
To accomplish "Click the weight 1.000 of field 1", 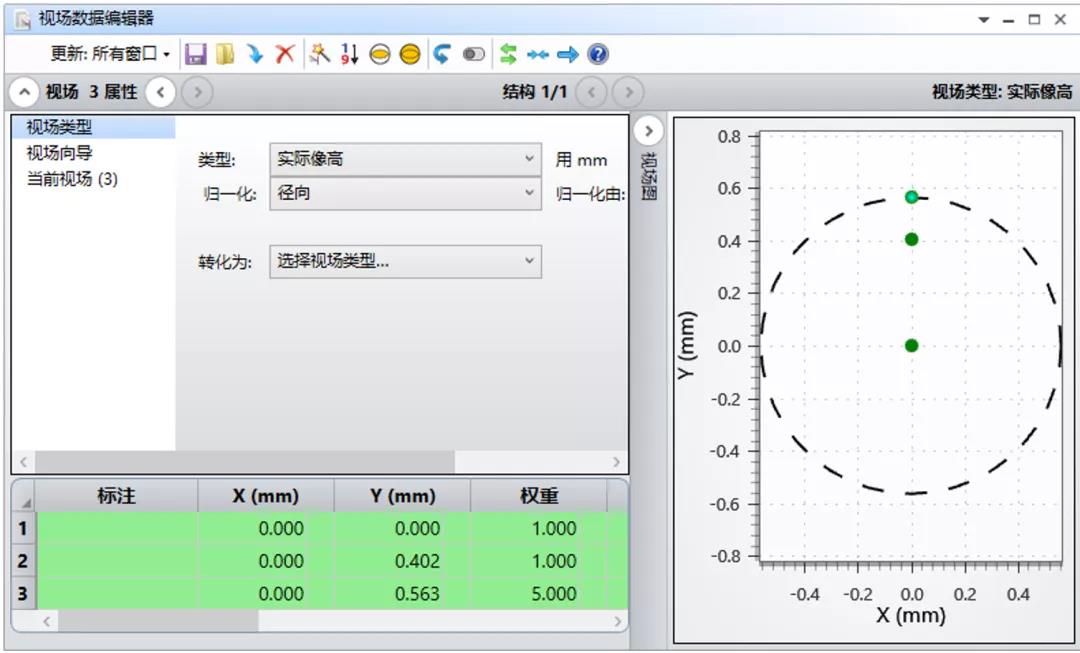I will [x=539, y=528].
